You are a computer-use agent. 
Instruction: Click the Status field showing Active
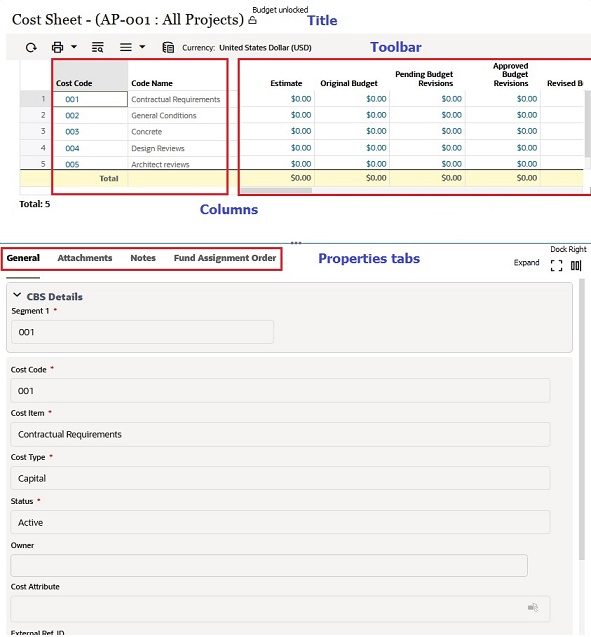tap(280, 522)
